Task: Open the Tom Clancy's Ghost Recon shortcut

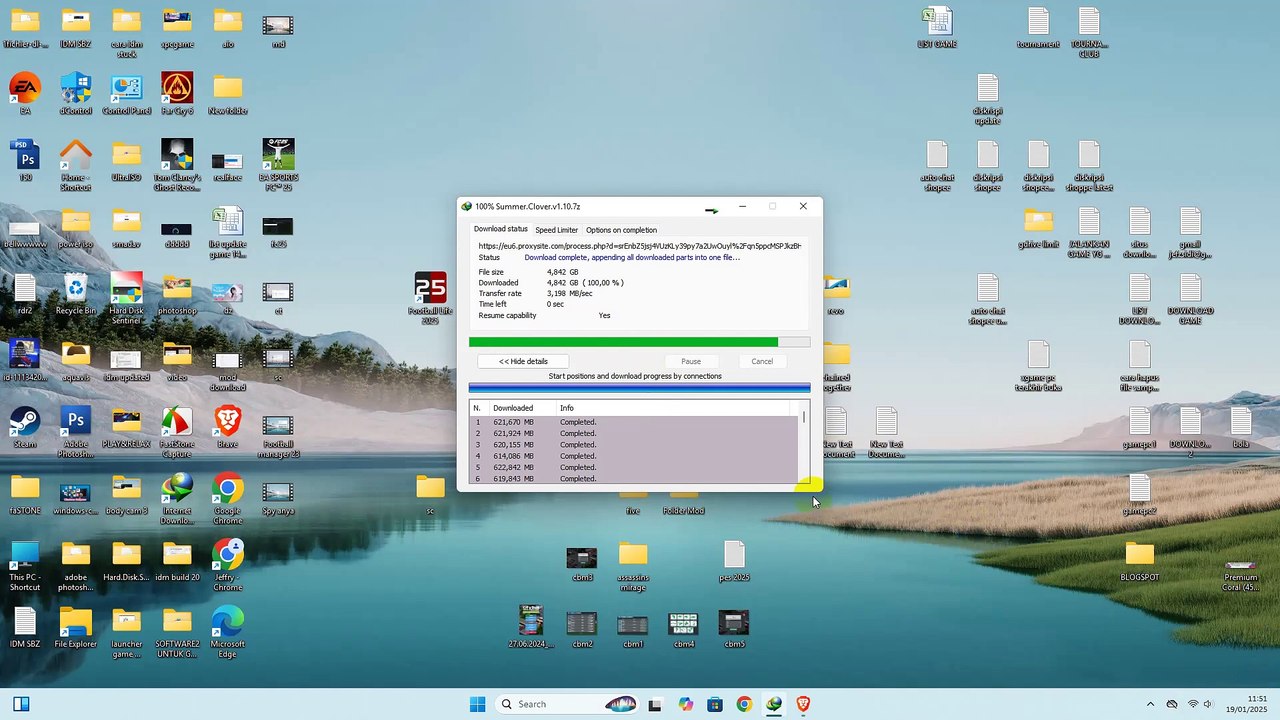Action: (177, 165)
